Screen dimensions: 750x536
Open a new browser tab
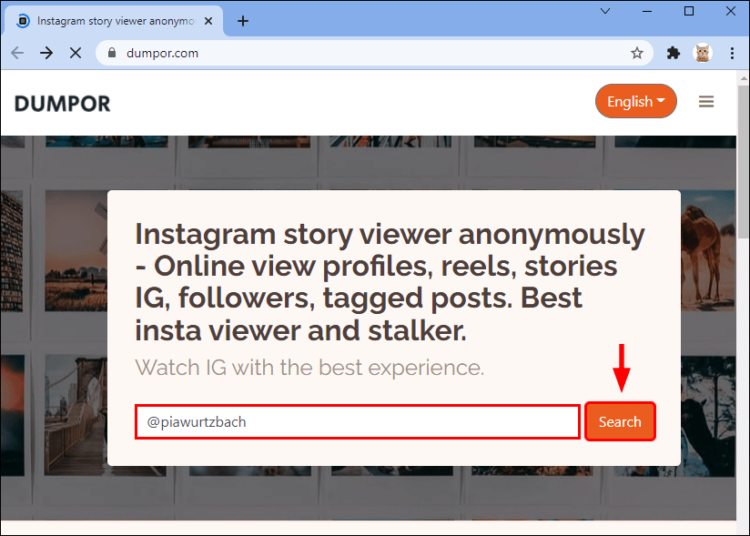point(243,21)
